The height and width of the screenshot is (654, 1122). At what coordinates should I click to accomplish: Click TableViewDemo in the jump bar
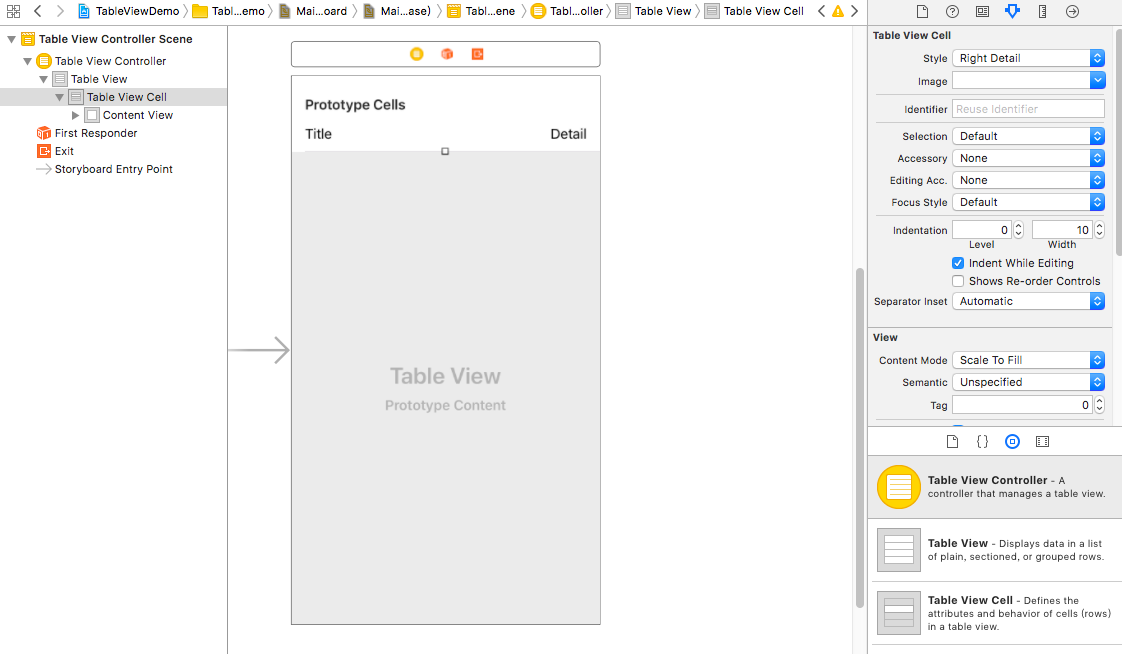coord(136,12)
